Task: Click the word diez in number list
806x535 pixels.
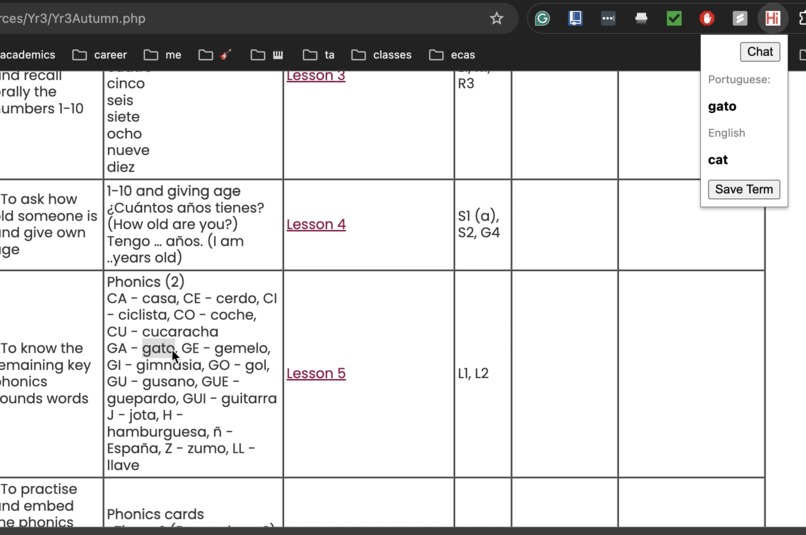Action: click(121, 167)
